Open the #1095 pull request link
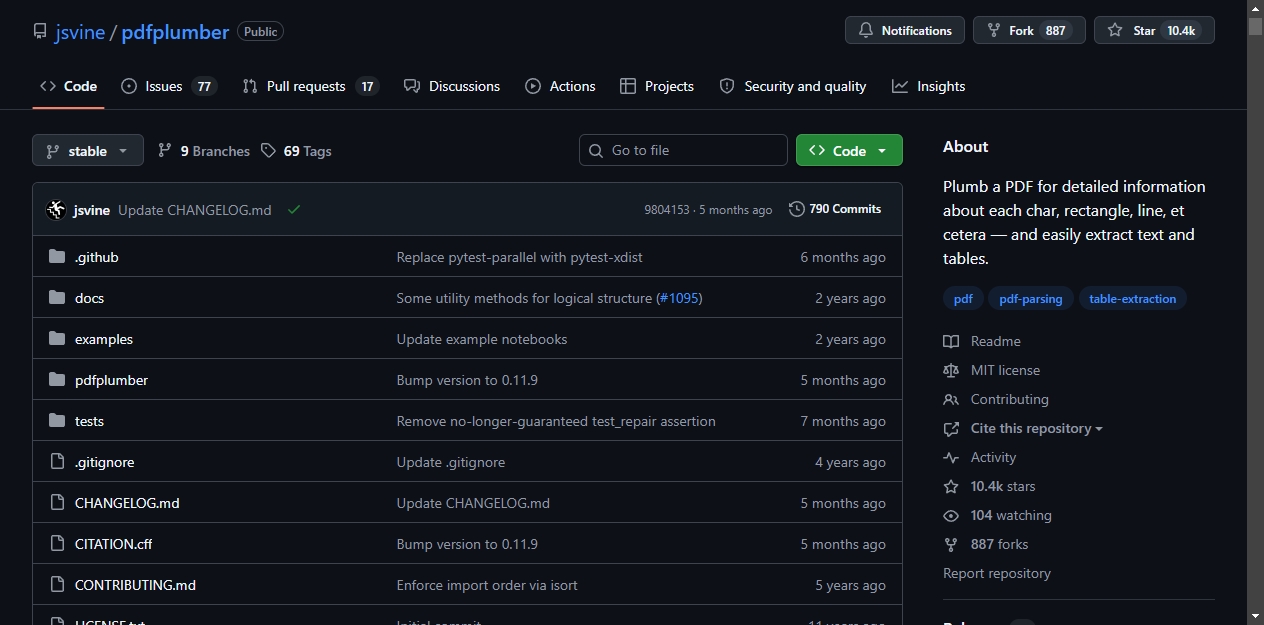The height and width of the screenshot is (625, 1264). pyautogui.click(x=679, y=298)
